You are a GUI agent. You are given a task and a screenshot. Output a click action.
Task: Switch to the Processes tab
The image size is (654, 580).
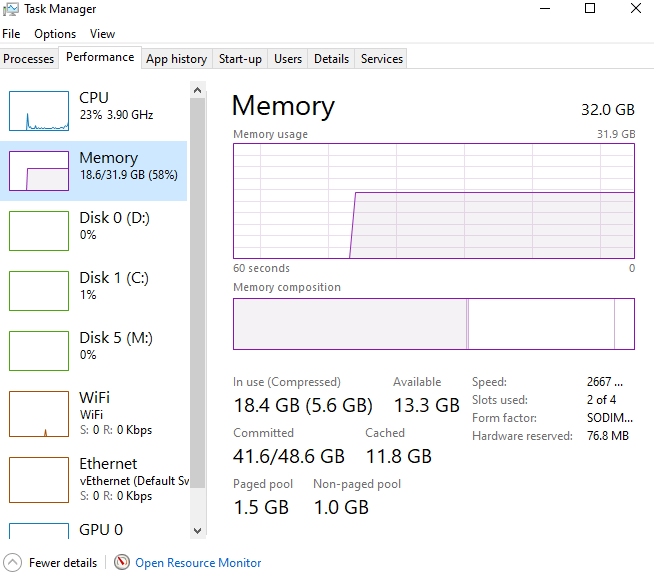[29, 59]
